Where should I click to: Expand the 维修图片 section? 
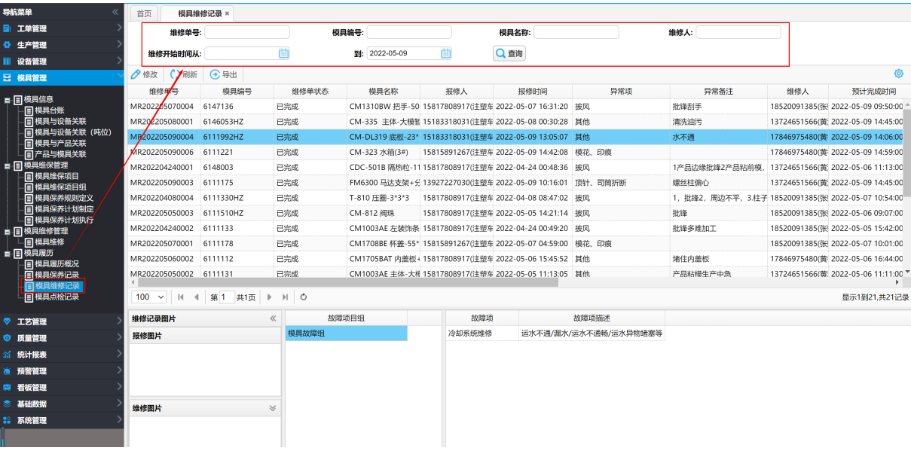click(273, 408)
